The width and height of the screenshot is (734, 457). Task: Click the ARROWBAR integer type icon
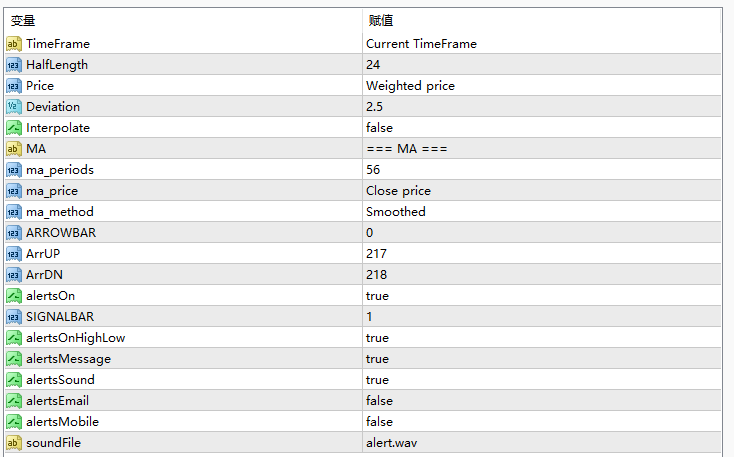click(x=13, y=233)
